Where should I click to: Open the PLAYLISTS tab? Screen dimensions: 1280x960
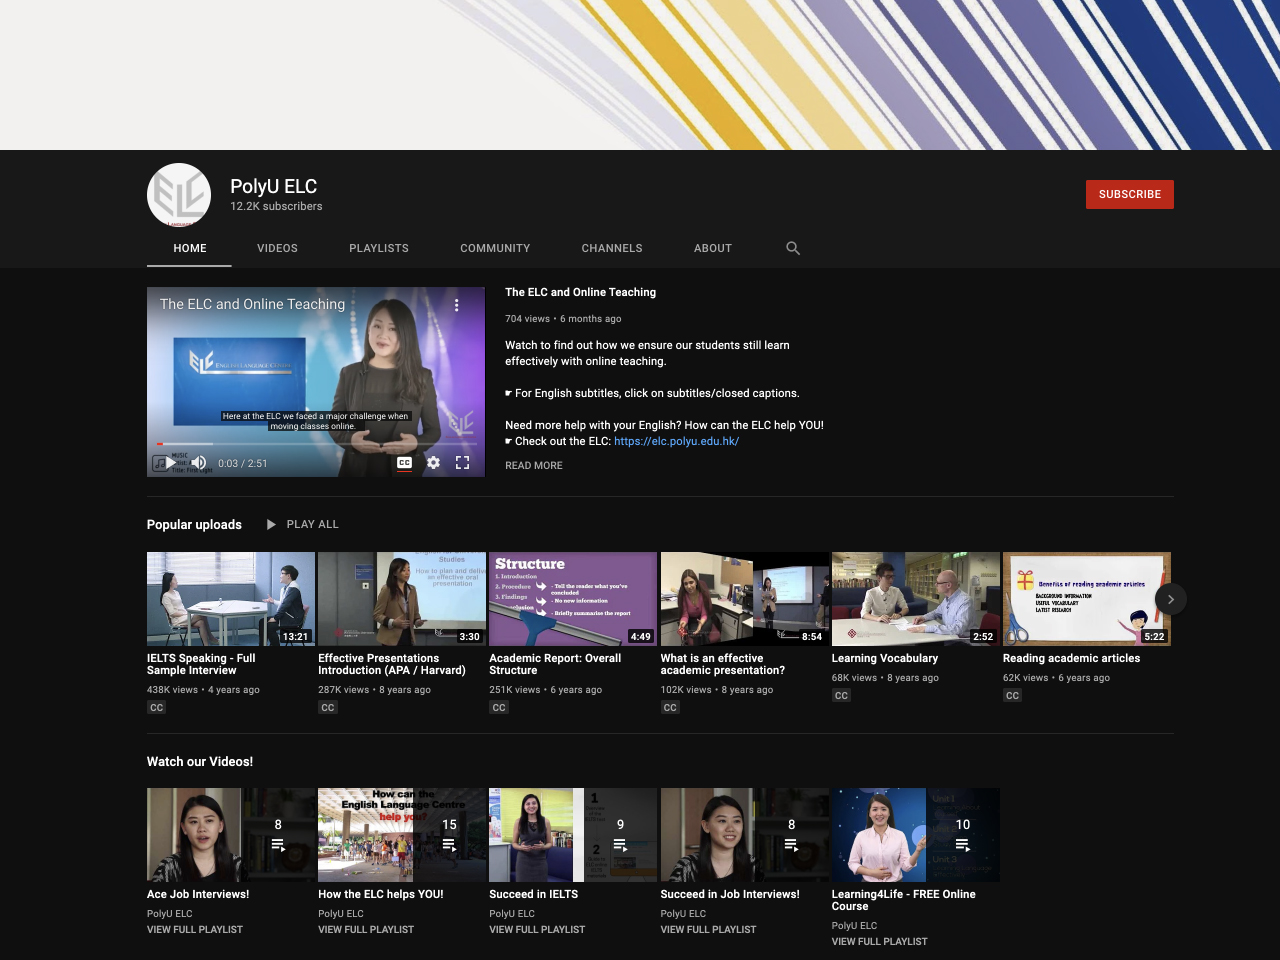(x=379, y=248)
